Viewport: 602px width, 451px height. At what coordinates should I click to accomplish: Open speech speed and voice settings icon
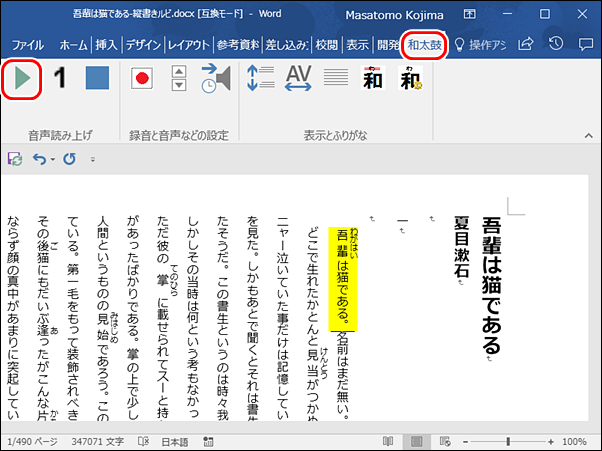click(216, 78)
